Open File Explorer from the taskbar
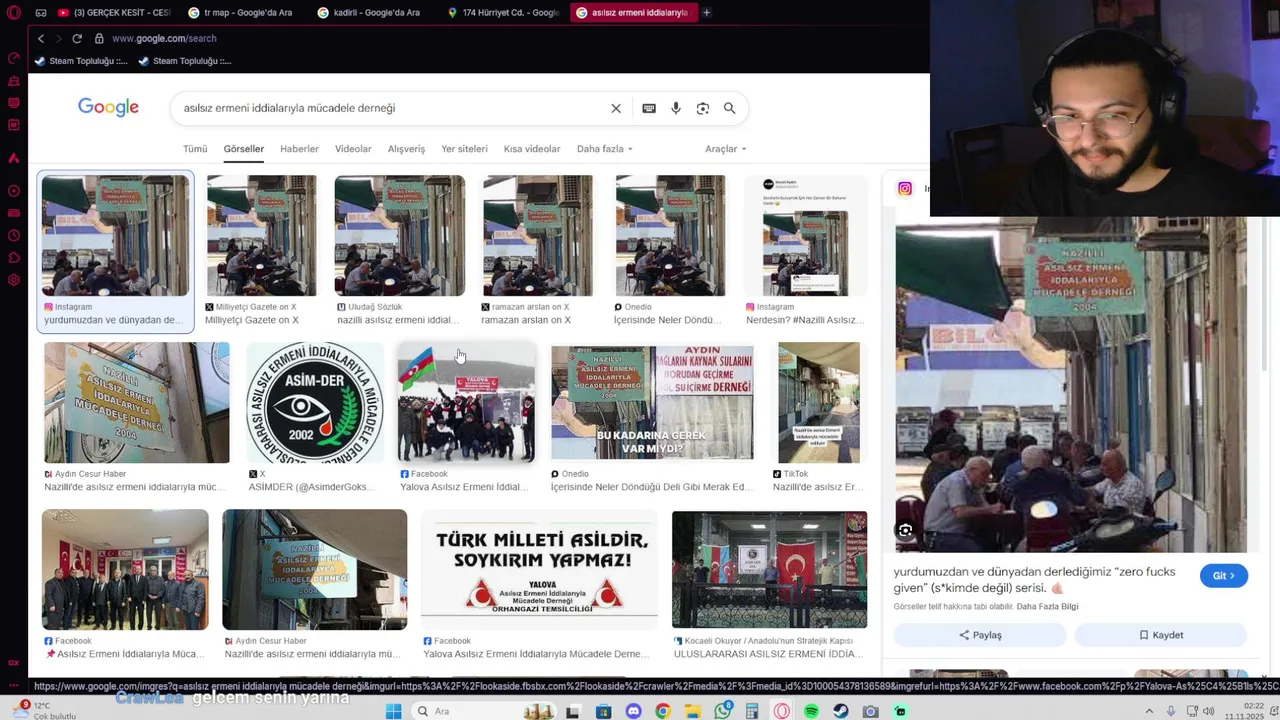 coord(692,711)
